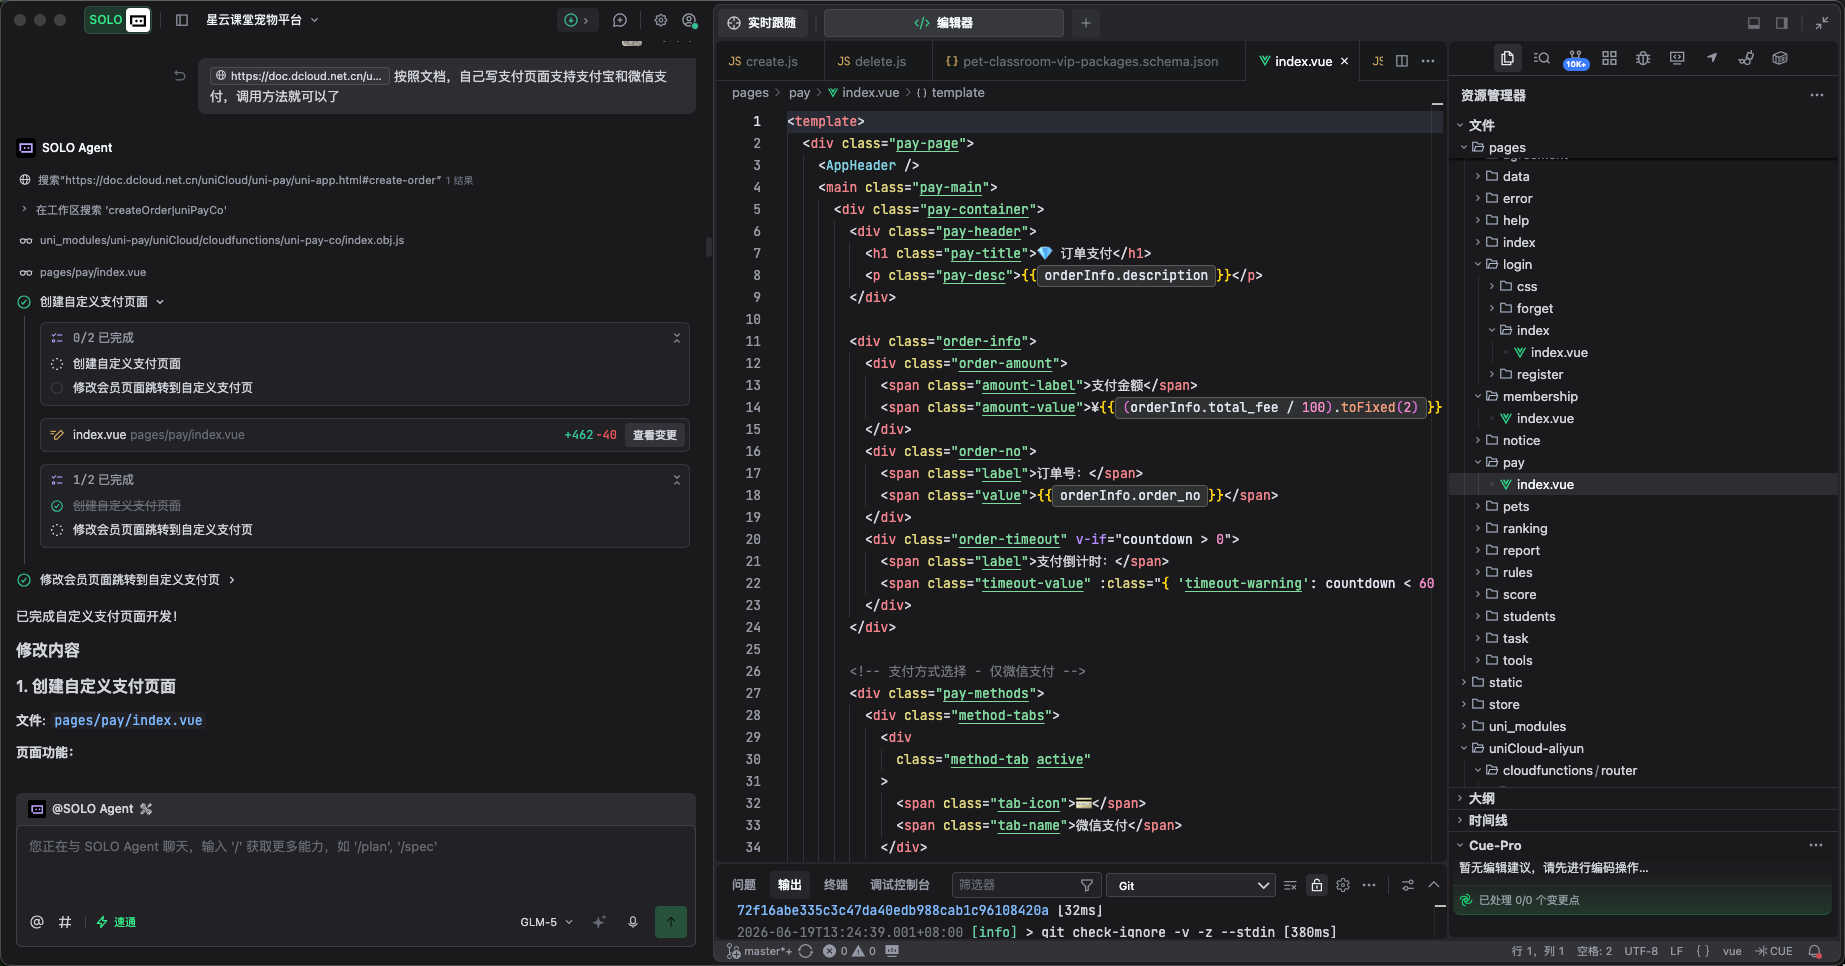Viewport: 1845px width, 966px height.
Task: Open the Git output channel dropdown
Action: [x=1193, y=885]
